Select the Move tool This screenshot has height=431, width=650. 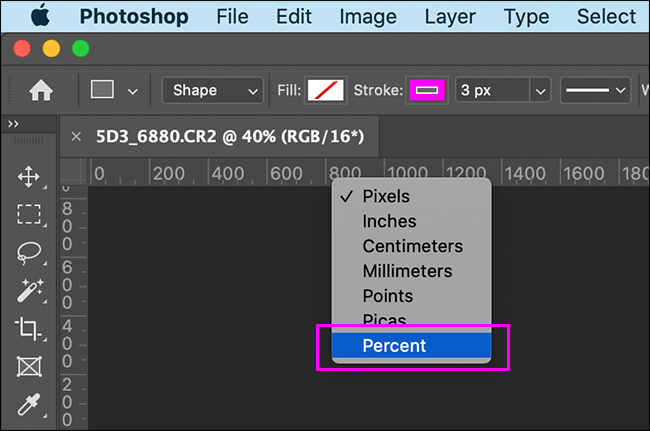click(x=29, y=178)
